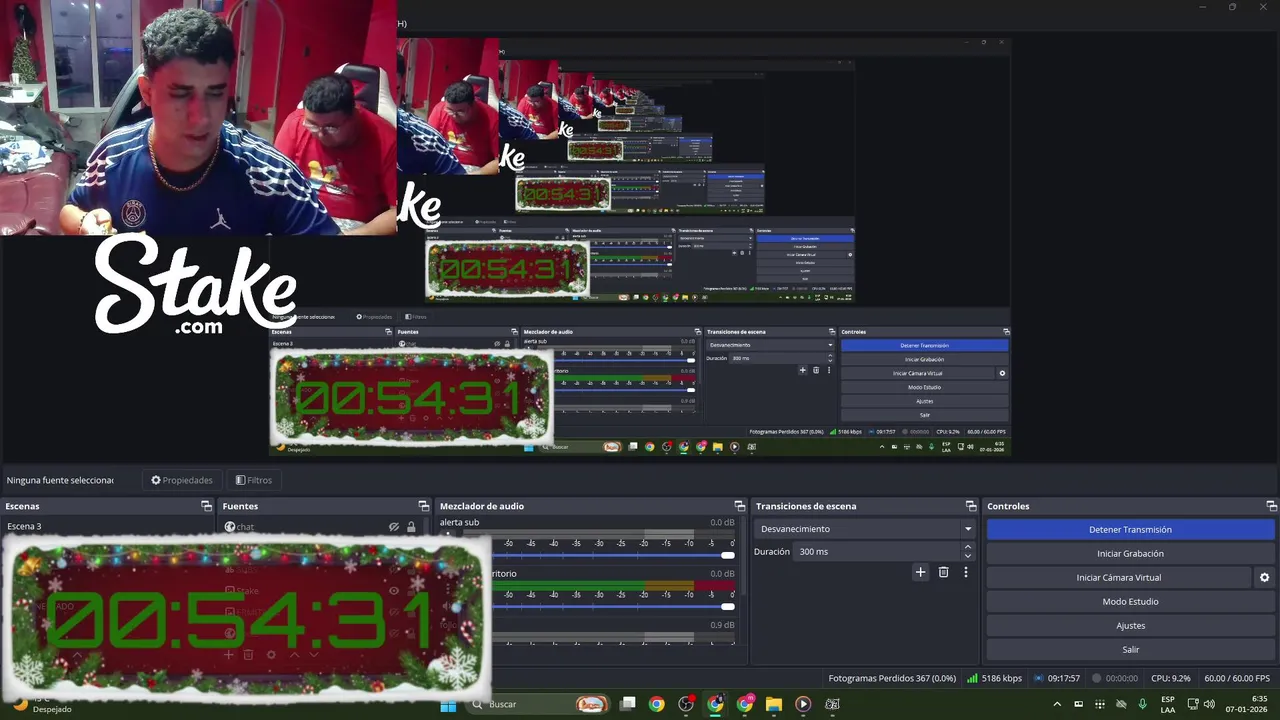Open Chrome with the pink profile badge
Viewport: 1280px width, 720px height.
[745, 704]
